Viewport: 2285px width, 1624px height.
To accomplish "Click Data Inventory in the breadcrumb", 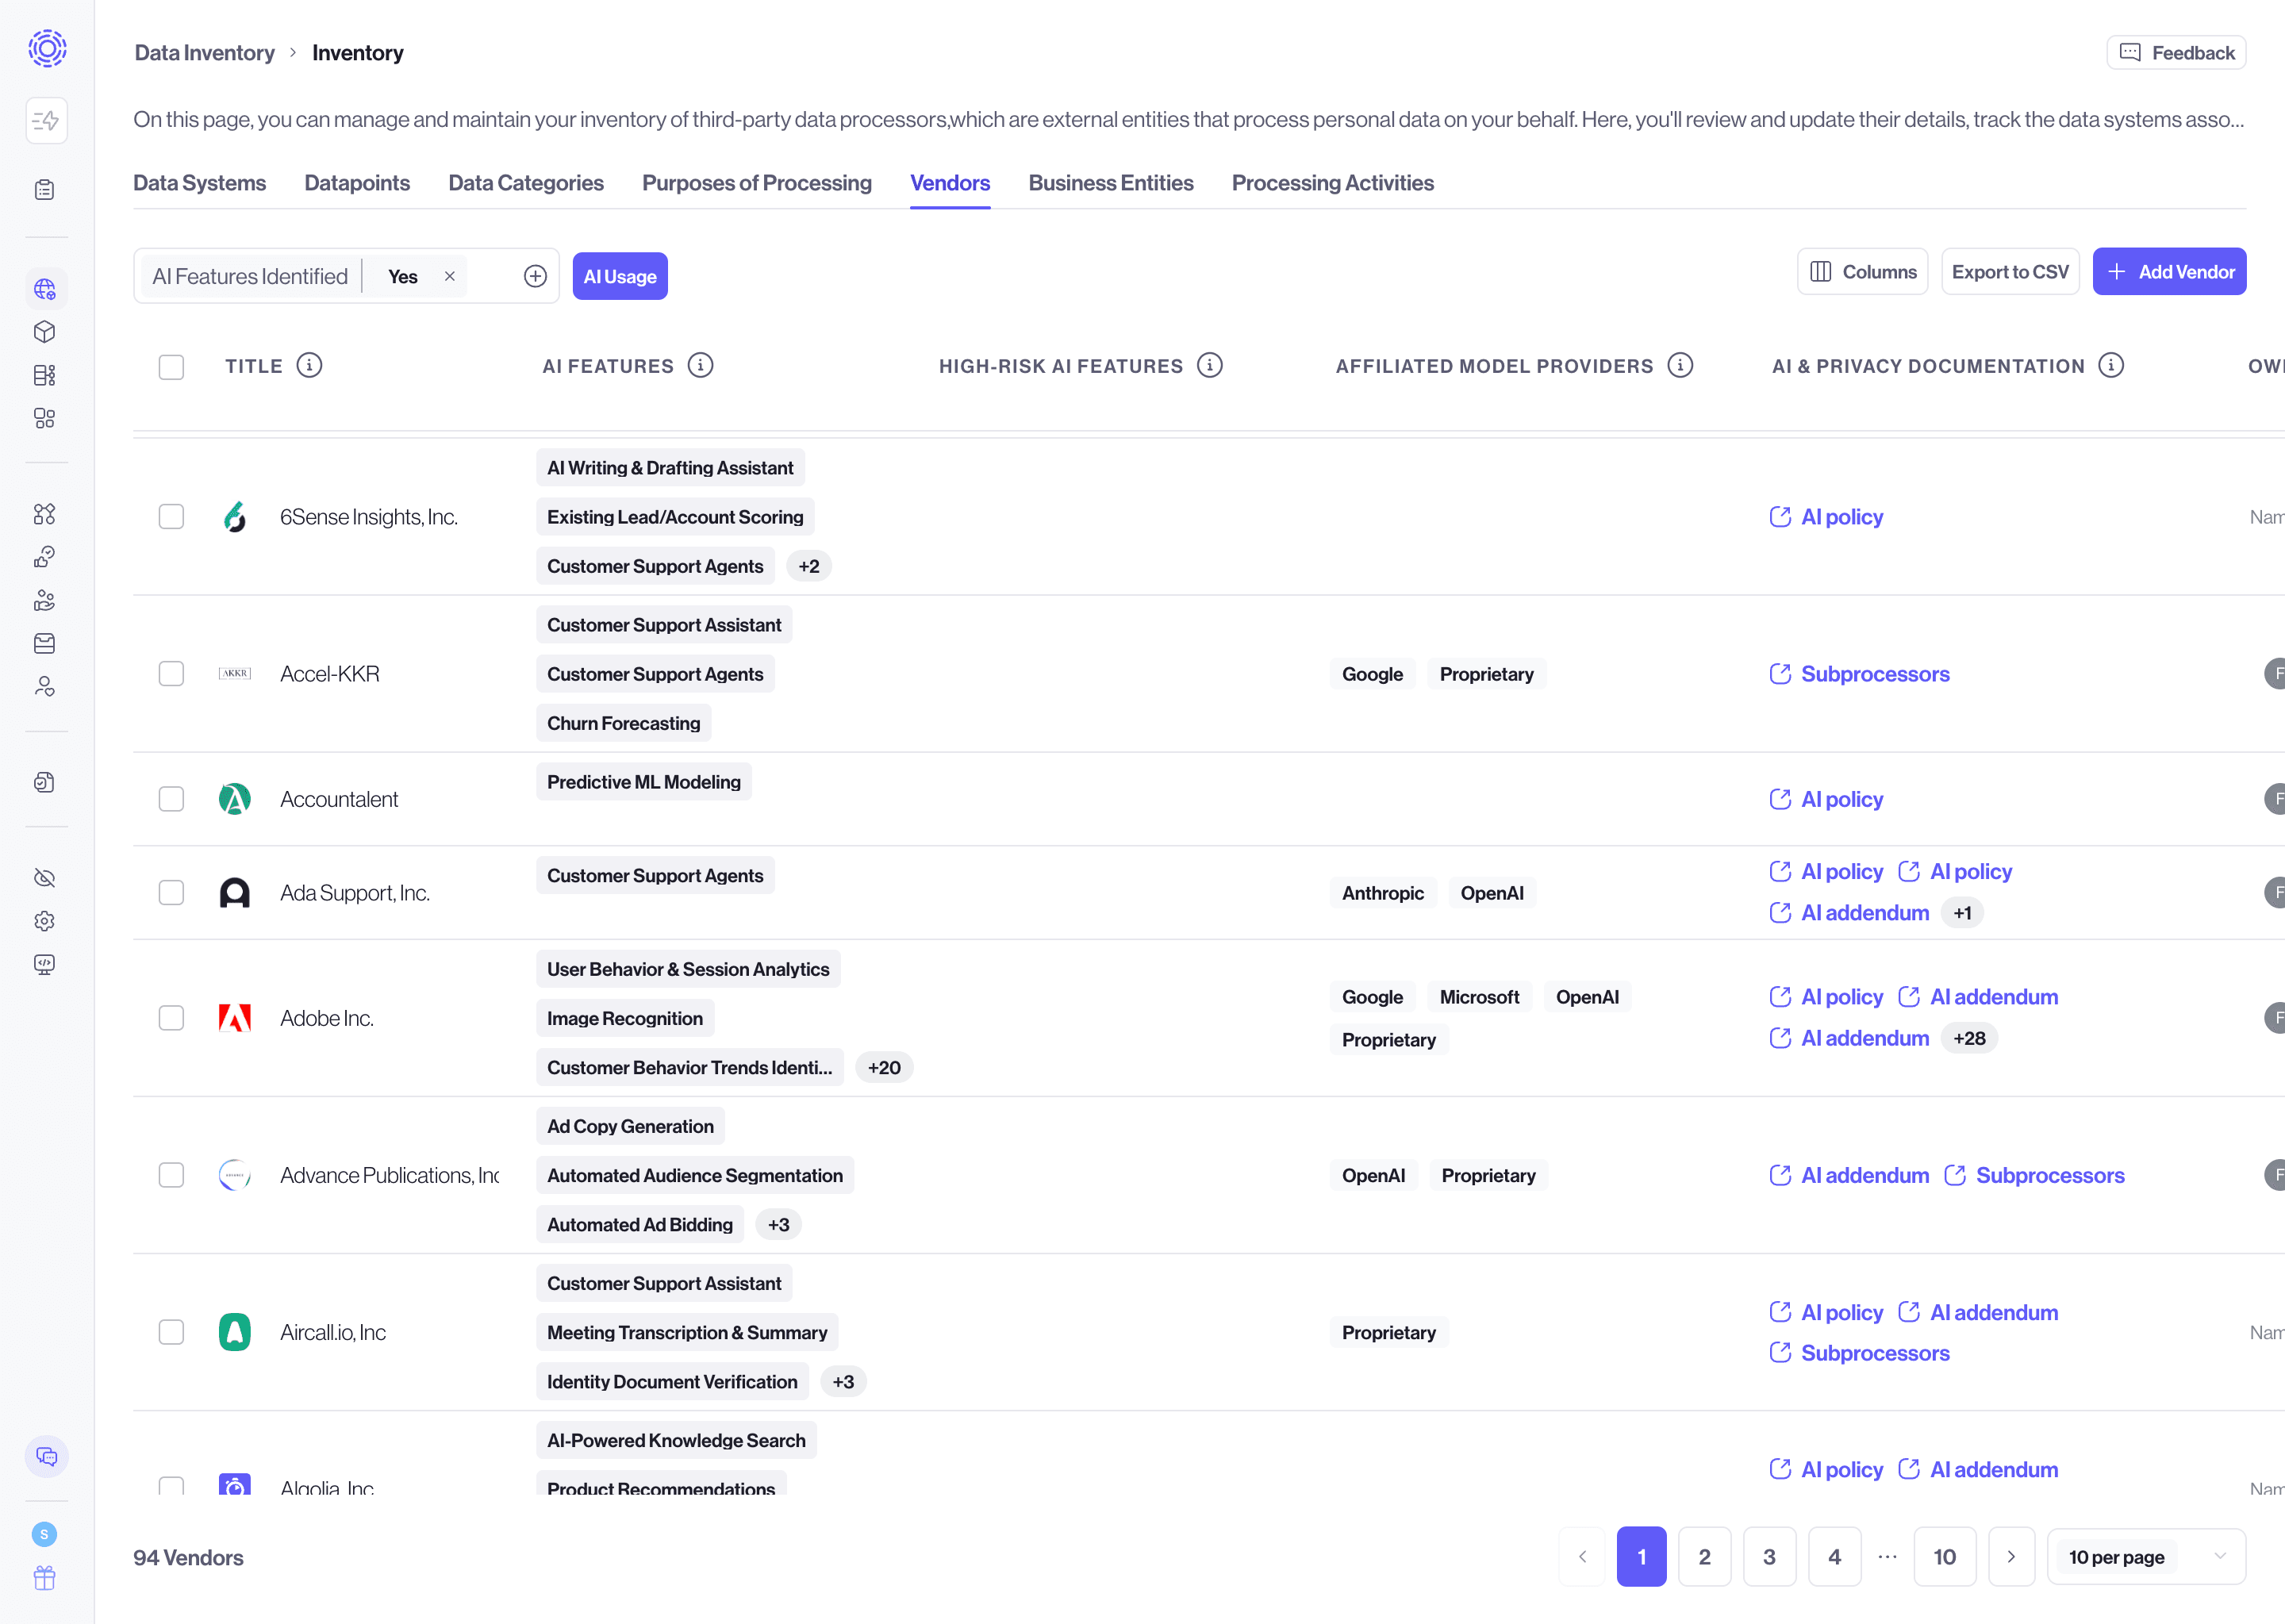I will pos(205,53).
